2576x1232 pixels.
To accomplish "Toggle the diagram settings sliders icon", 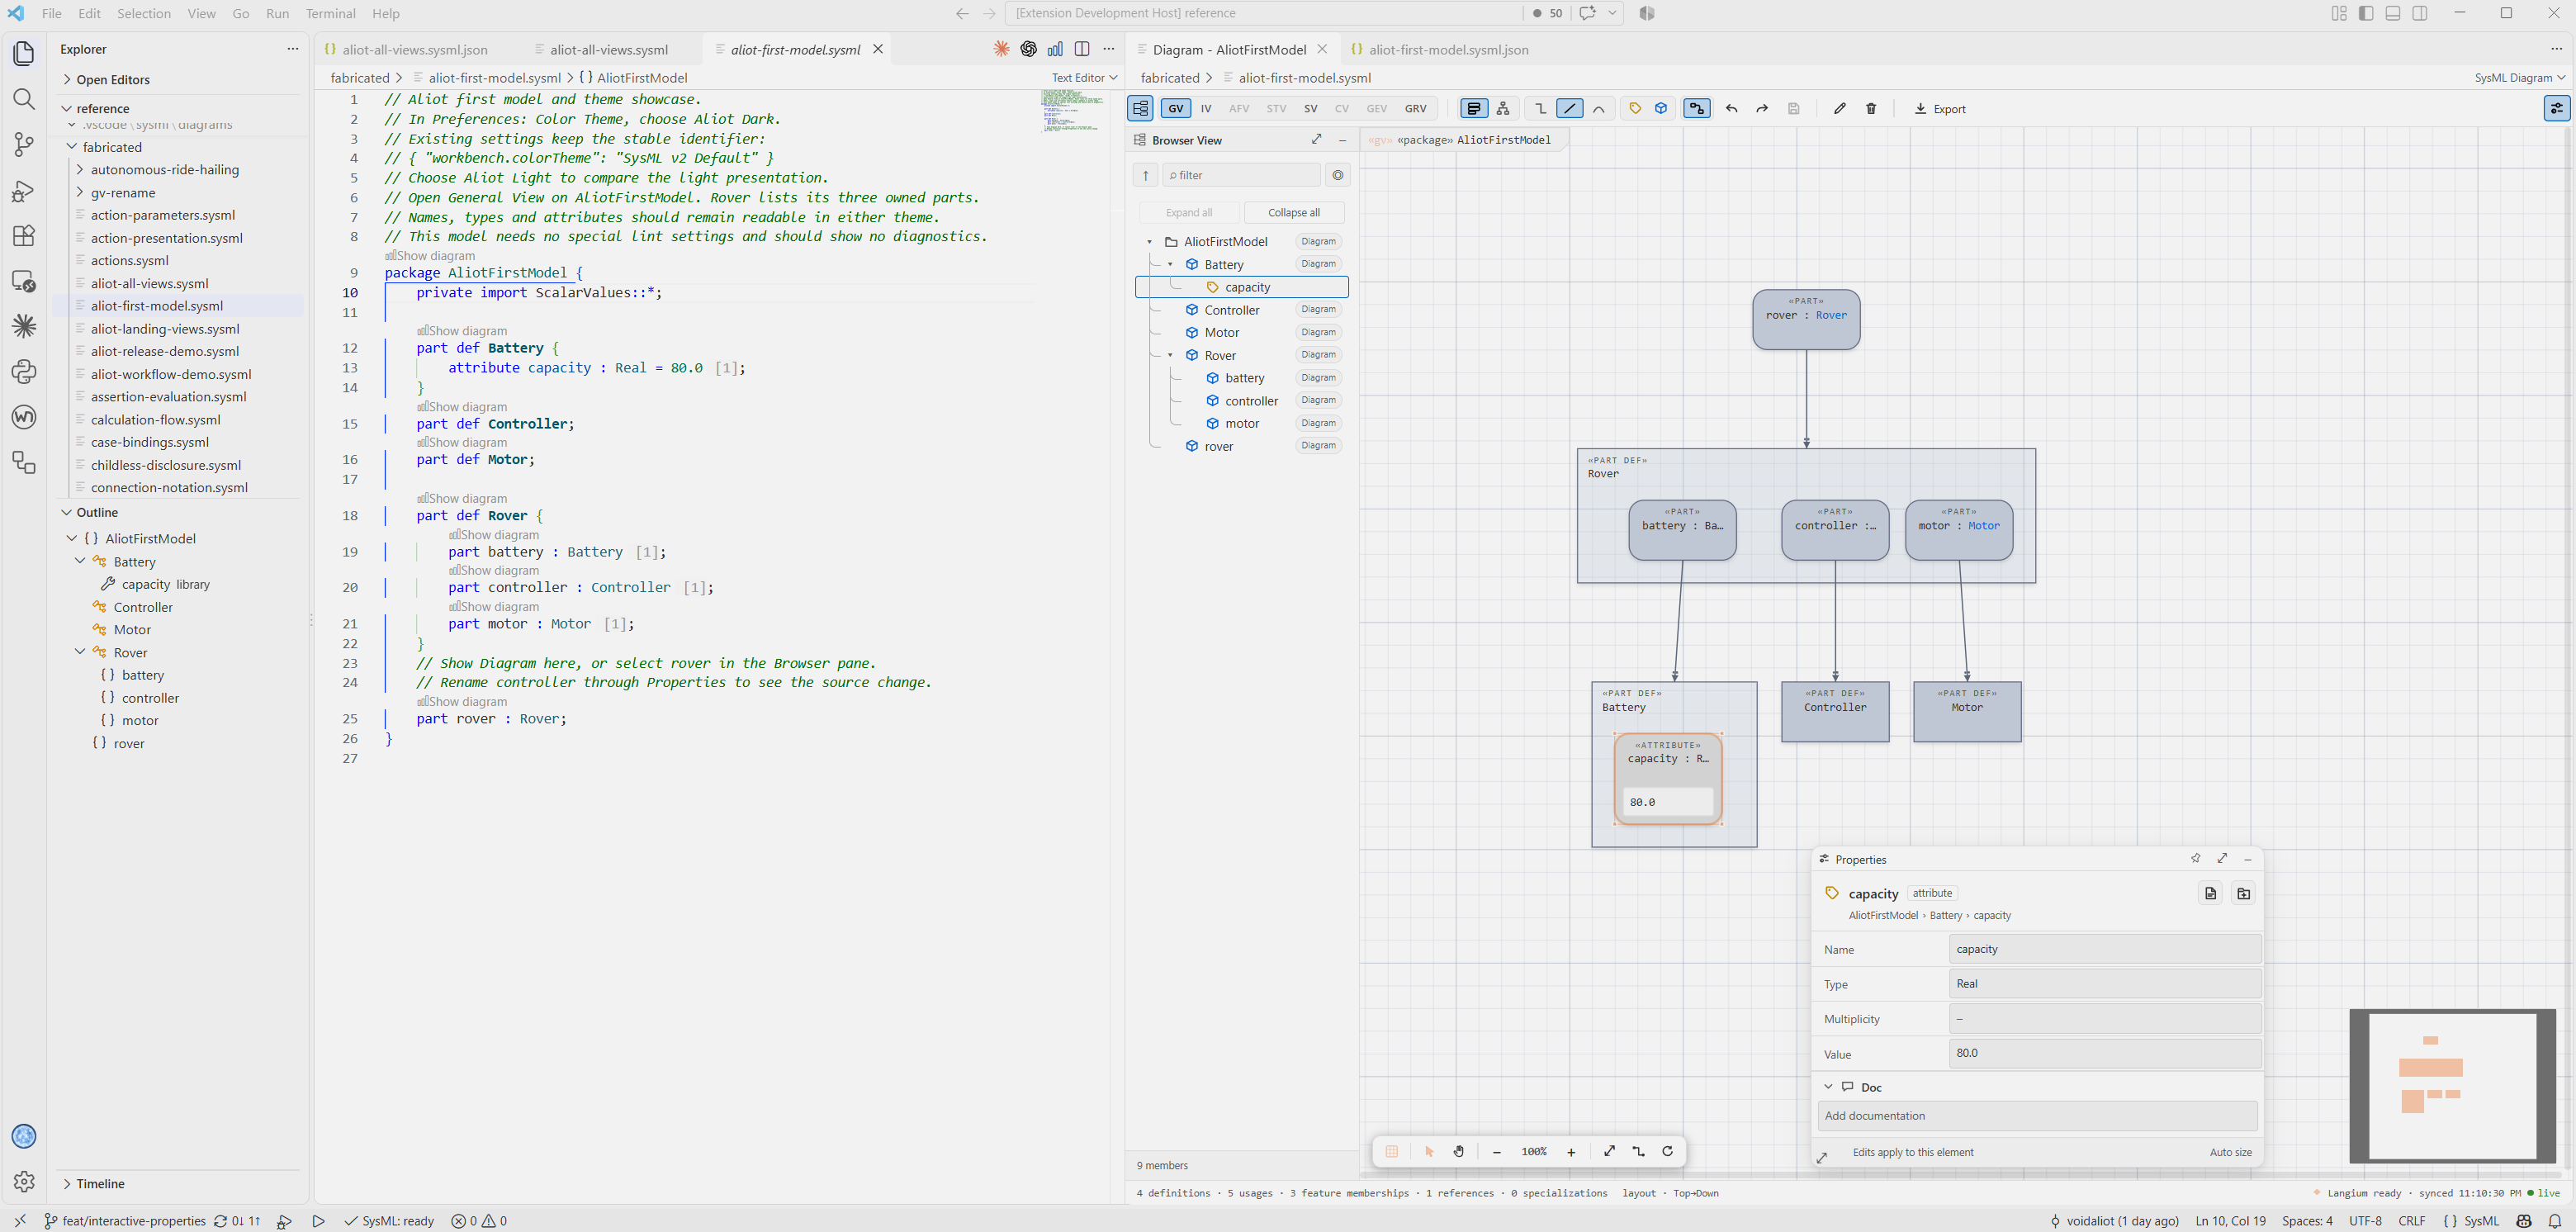I will click(2556, 109).
